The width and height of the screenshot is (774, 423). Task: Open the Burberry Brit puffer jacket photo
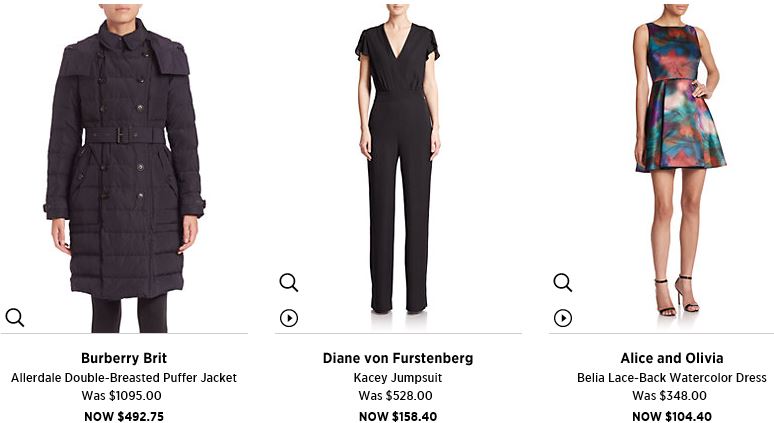click(x=124, y=168)
